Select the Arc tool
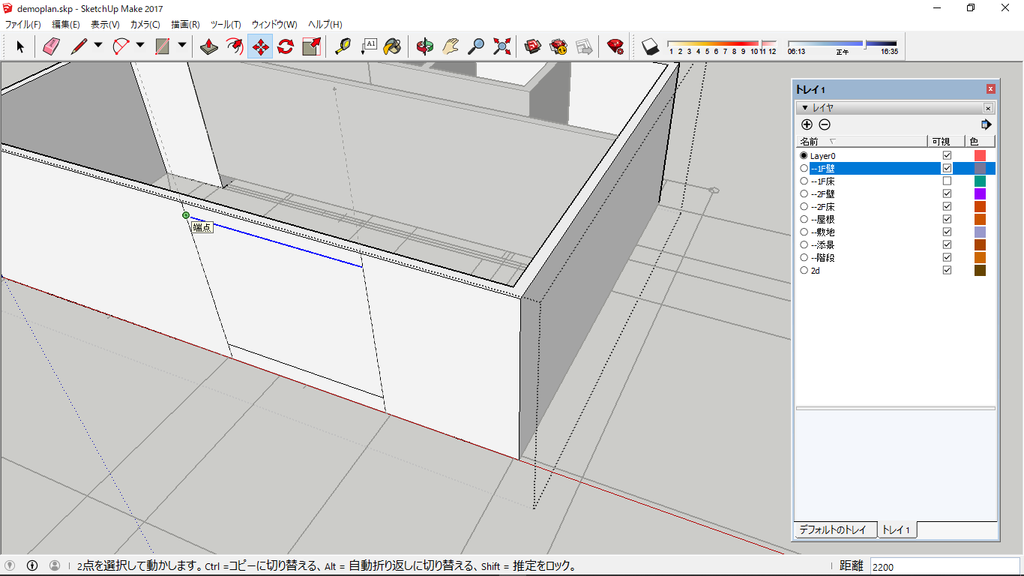 coord(121,46)
